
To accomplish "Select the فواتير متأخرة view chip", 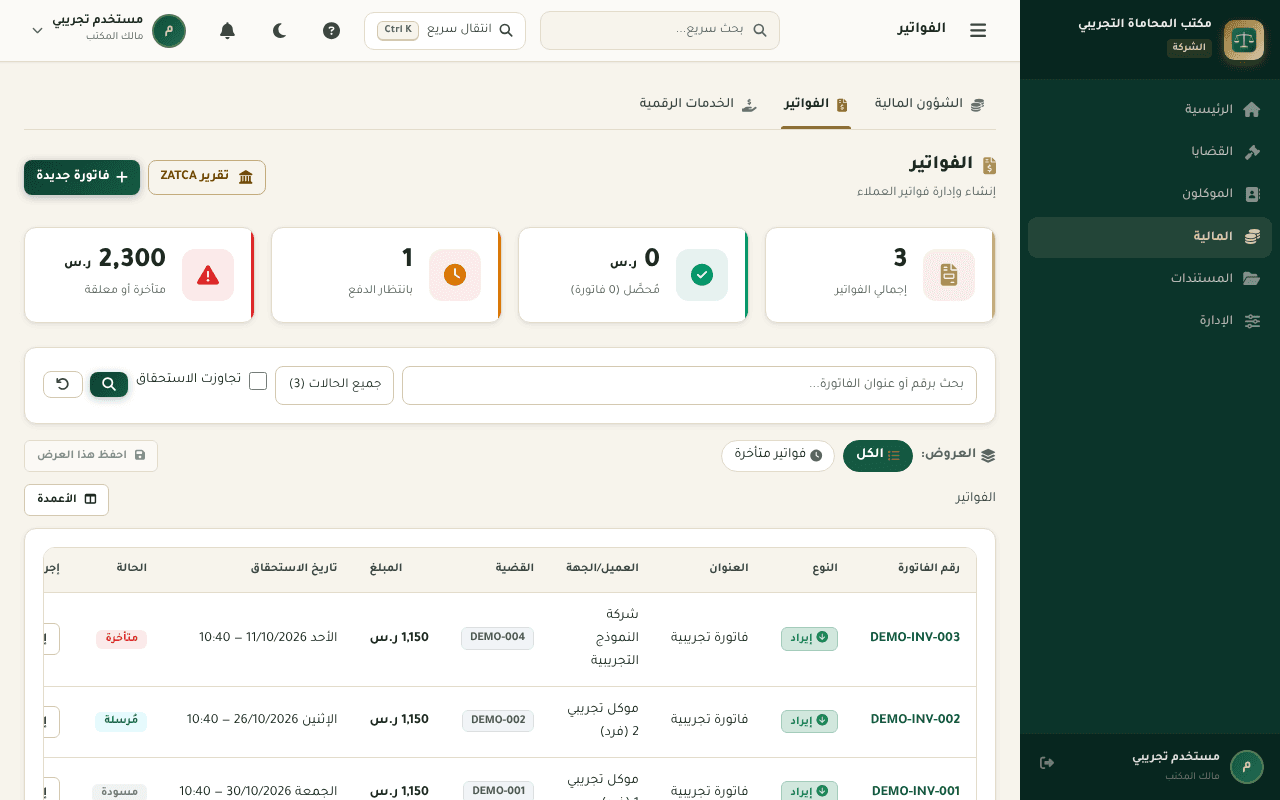I will click(778, 455).
